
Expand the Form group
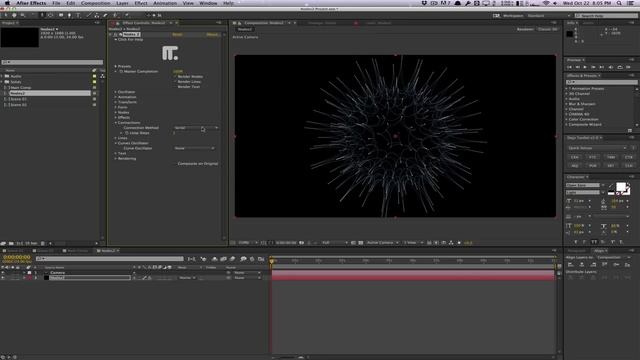click(x=116, y=107)
